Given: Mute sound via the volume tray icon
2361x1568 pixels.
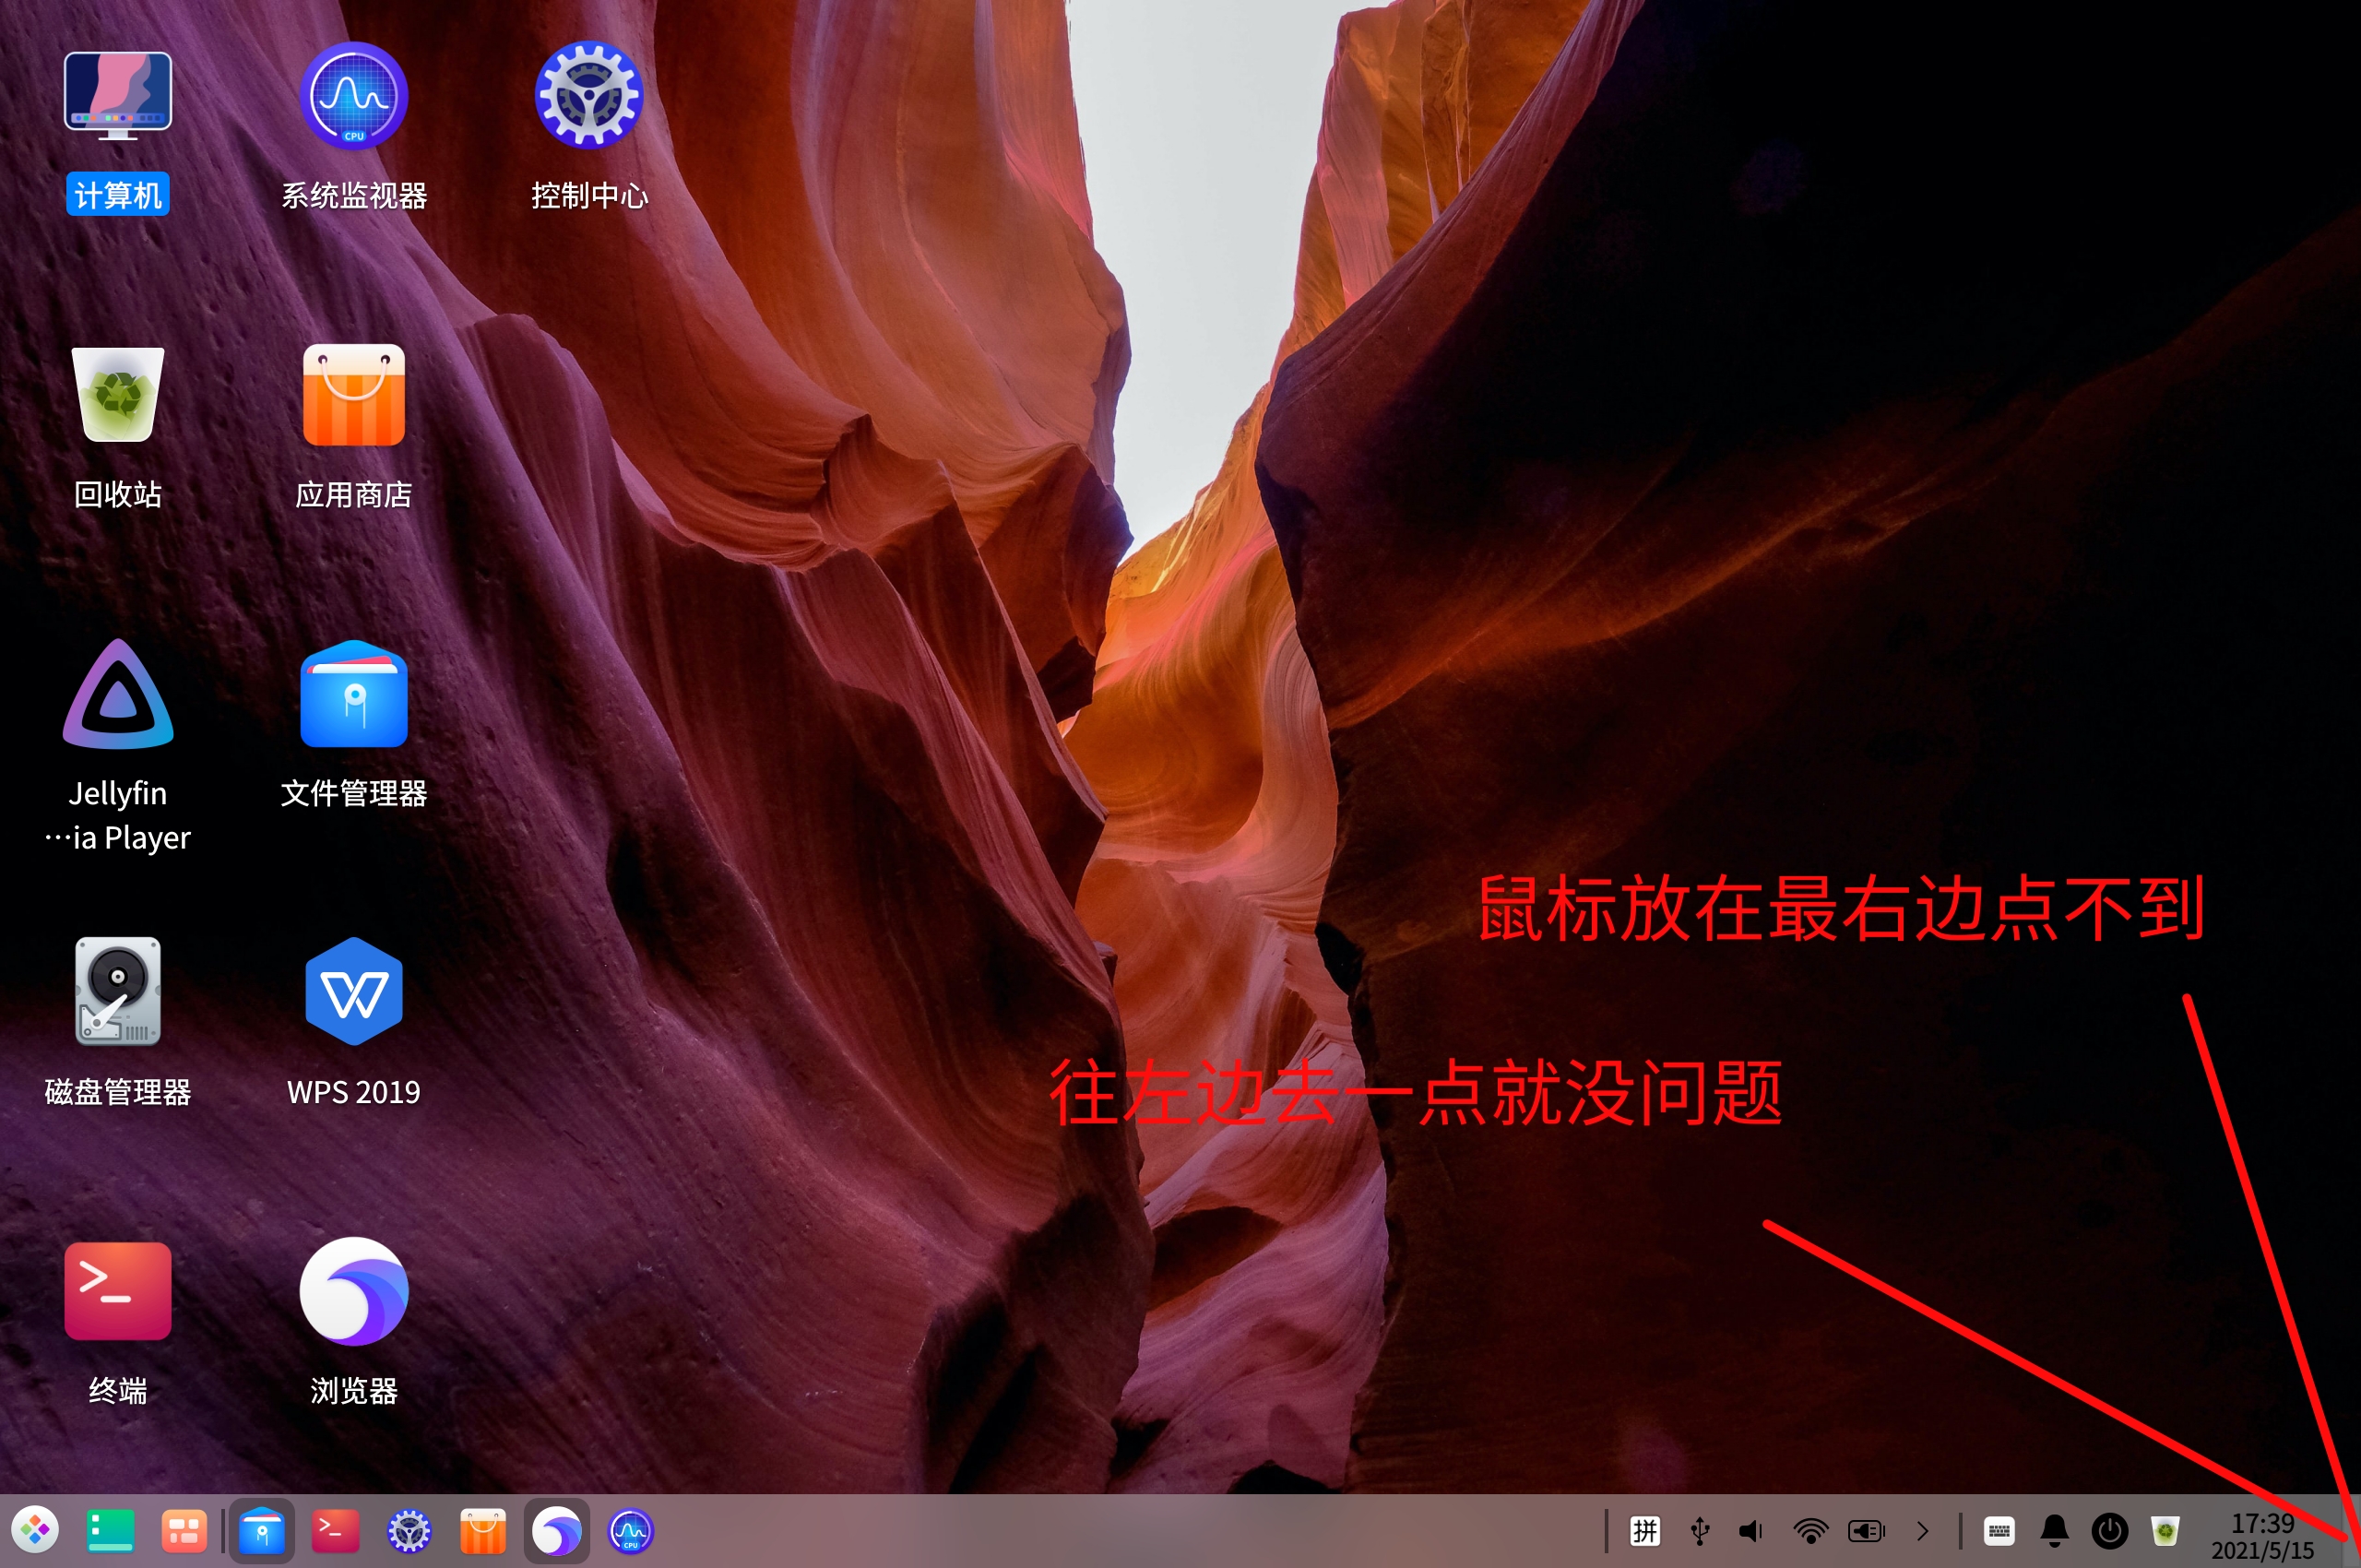Looking at the screenshot, I should 1752,1530.
